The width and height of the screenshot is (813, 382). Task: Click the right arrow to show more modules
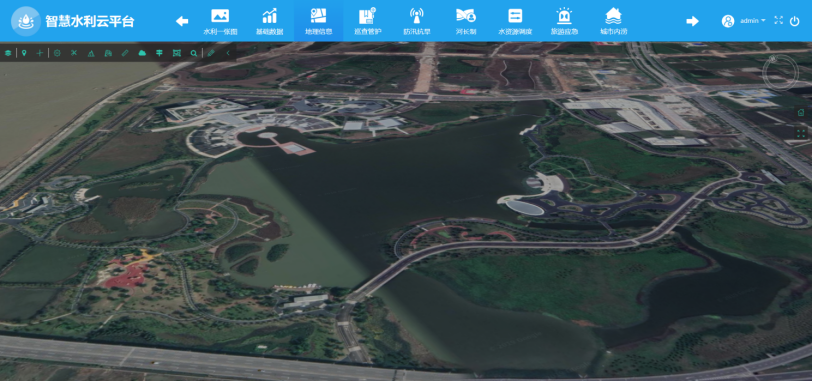point(692,21)
